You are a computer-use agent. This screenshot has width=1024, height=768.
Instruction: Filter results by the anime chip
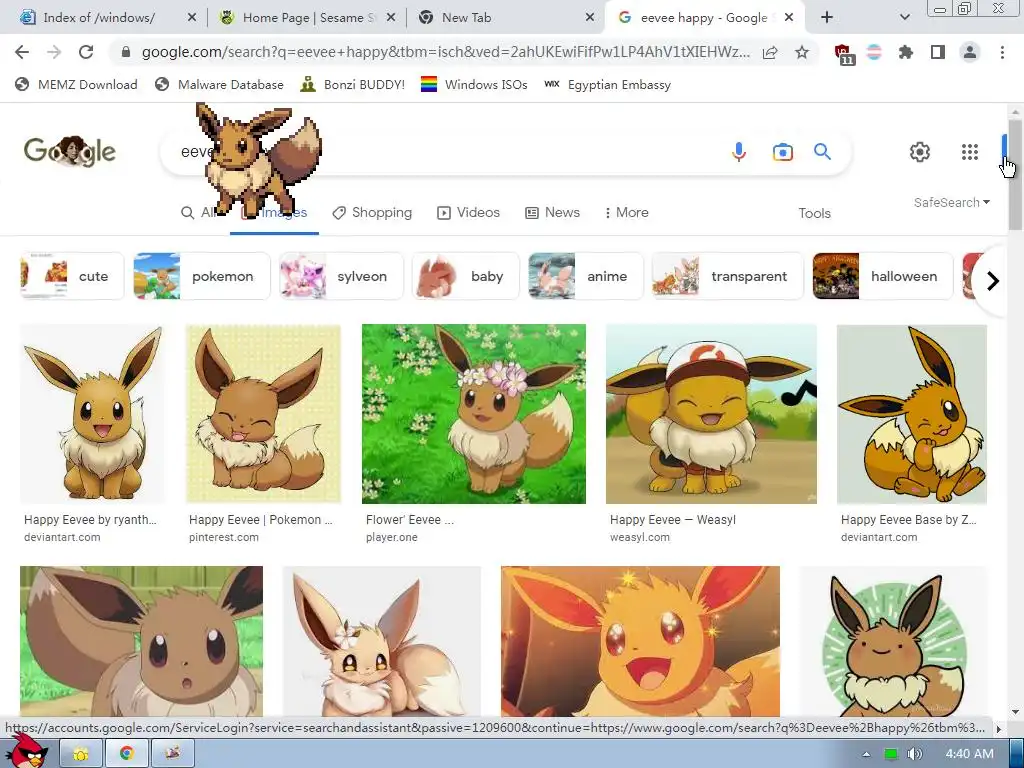(586, 276)
